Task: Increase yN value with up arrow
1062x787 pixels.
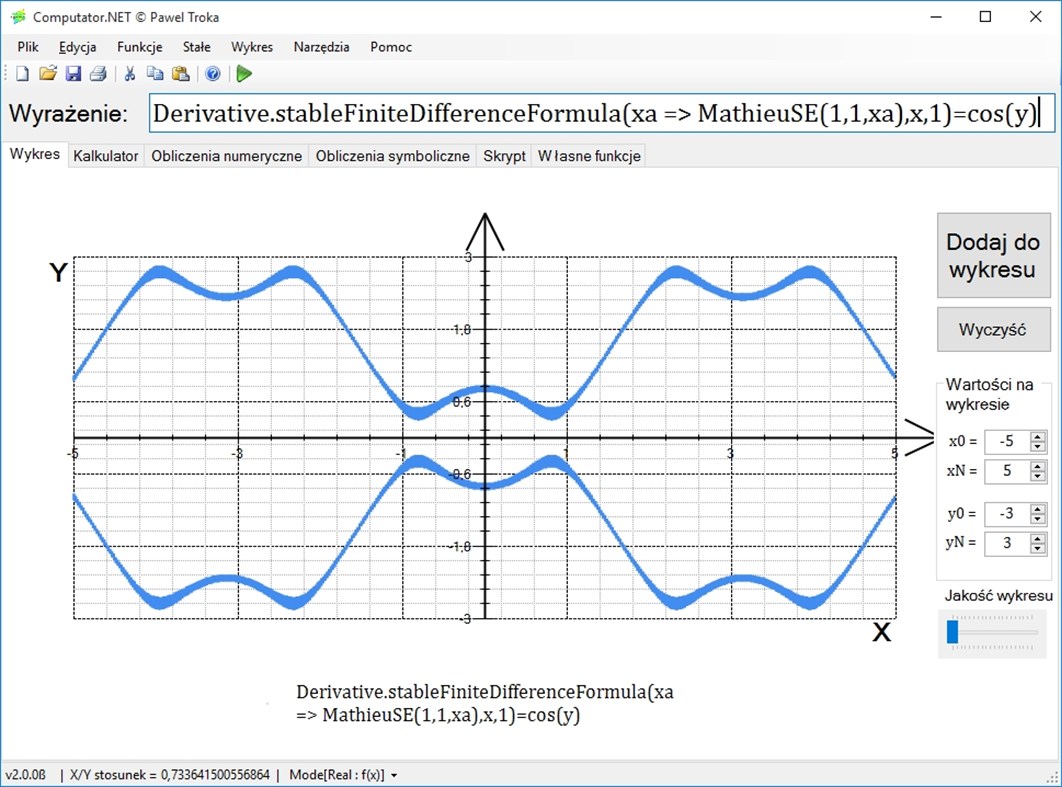Action: coord(1038,538)
